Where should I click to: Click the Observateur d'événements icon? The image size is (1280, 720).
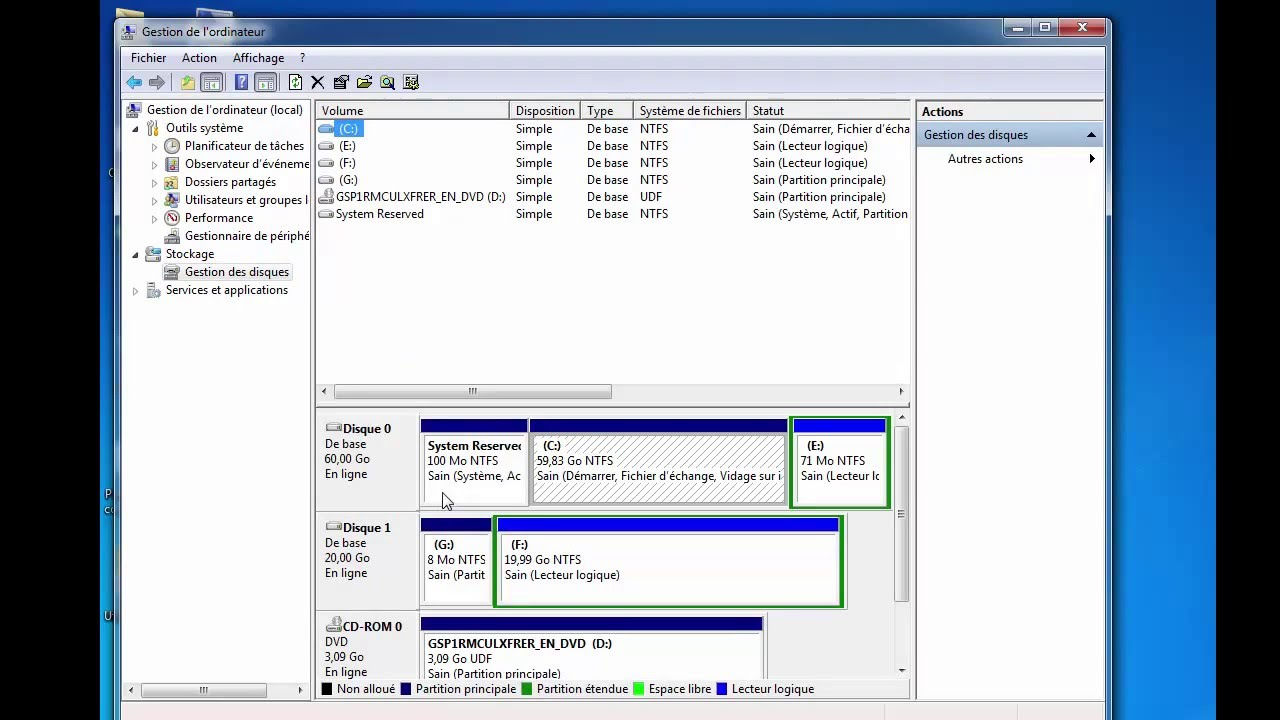172,164
